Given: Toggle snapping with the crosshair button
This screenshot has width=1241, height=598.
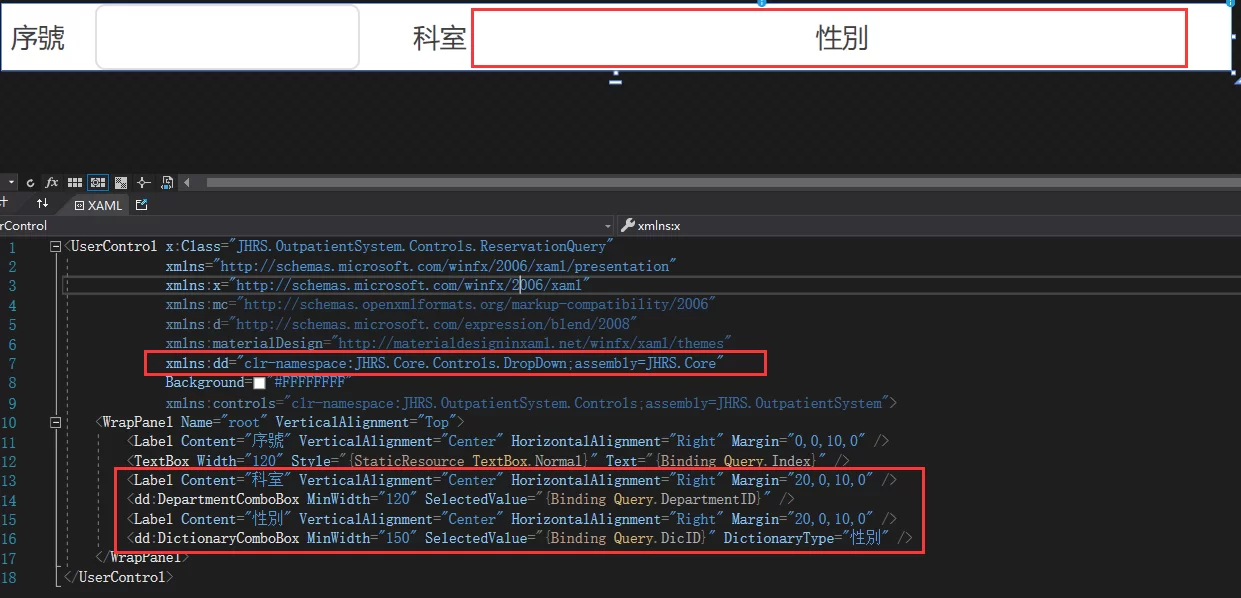Looking at the screenshot, I should coord(142,182).
